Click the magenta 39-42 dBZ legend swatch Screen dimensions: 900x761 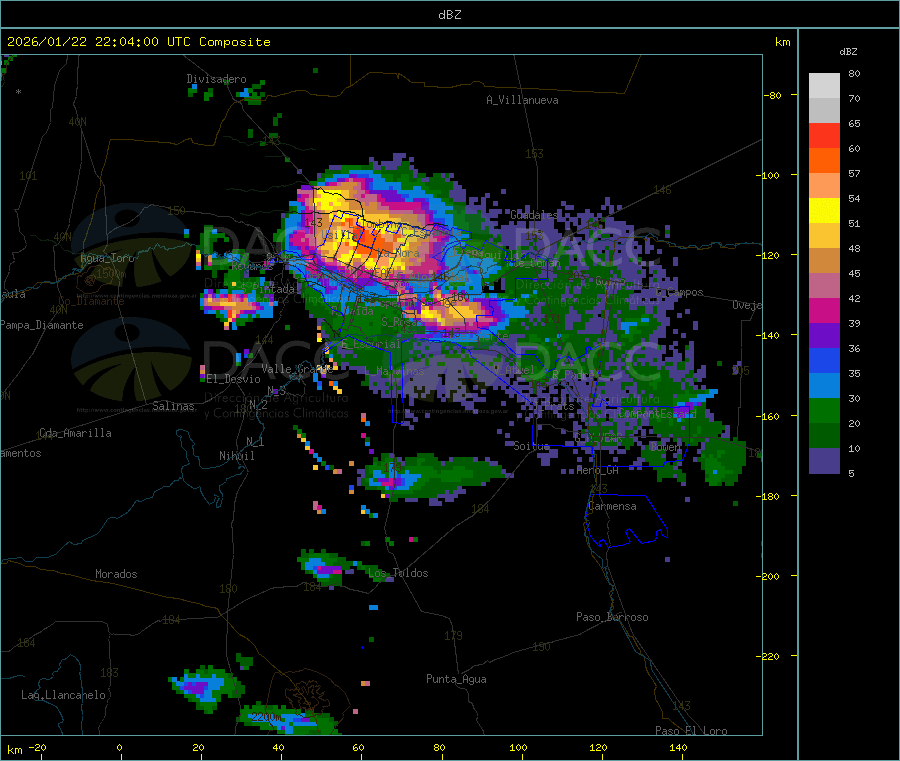[824, 310]
